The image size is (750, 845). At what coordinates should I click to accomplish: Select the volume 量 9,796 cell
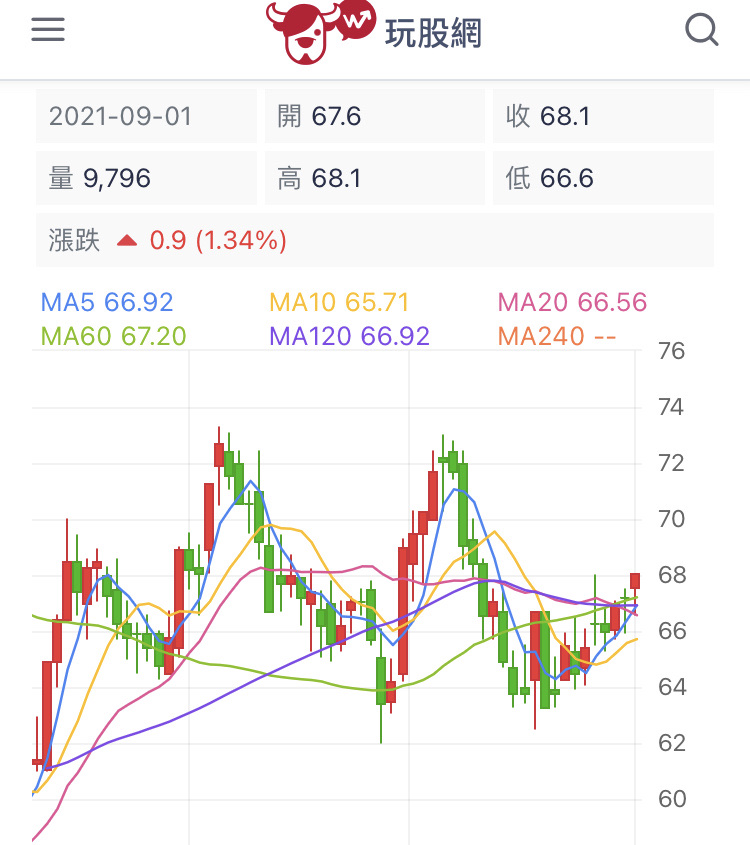(x=146, y=178)
